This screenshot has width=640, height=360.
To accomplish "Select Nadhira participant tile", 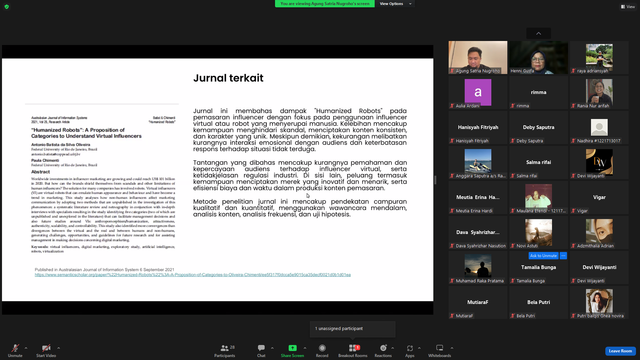I will [599, 128].
